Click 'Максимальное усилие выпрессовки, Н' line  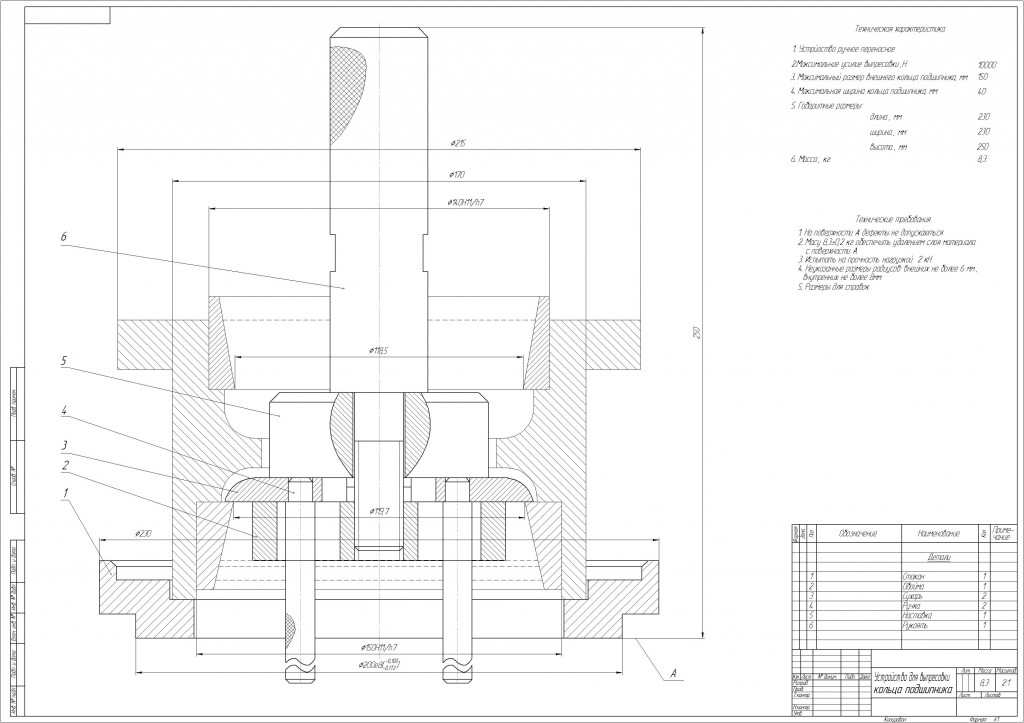click(848, 64)
